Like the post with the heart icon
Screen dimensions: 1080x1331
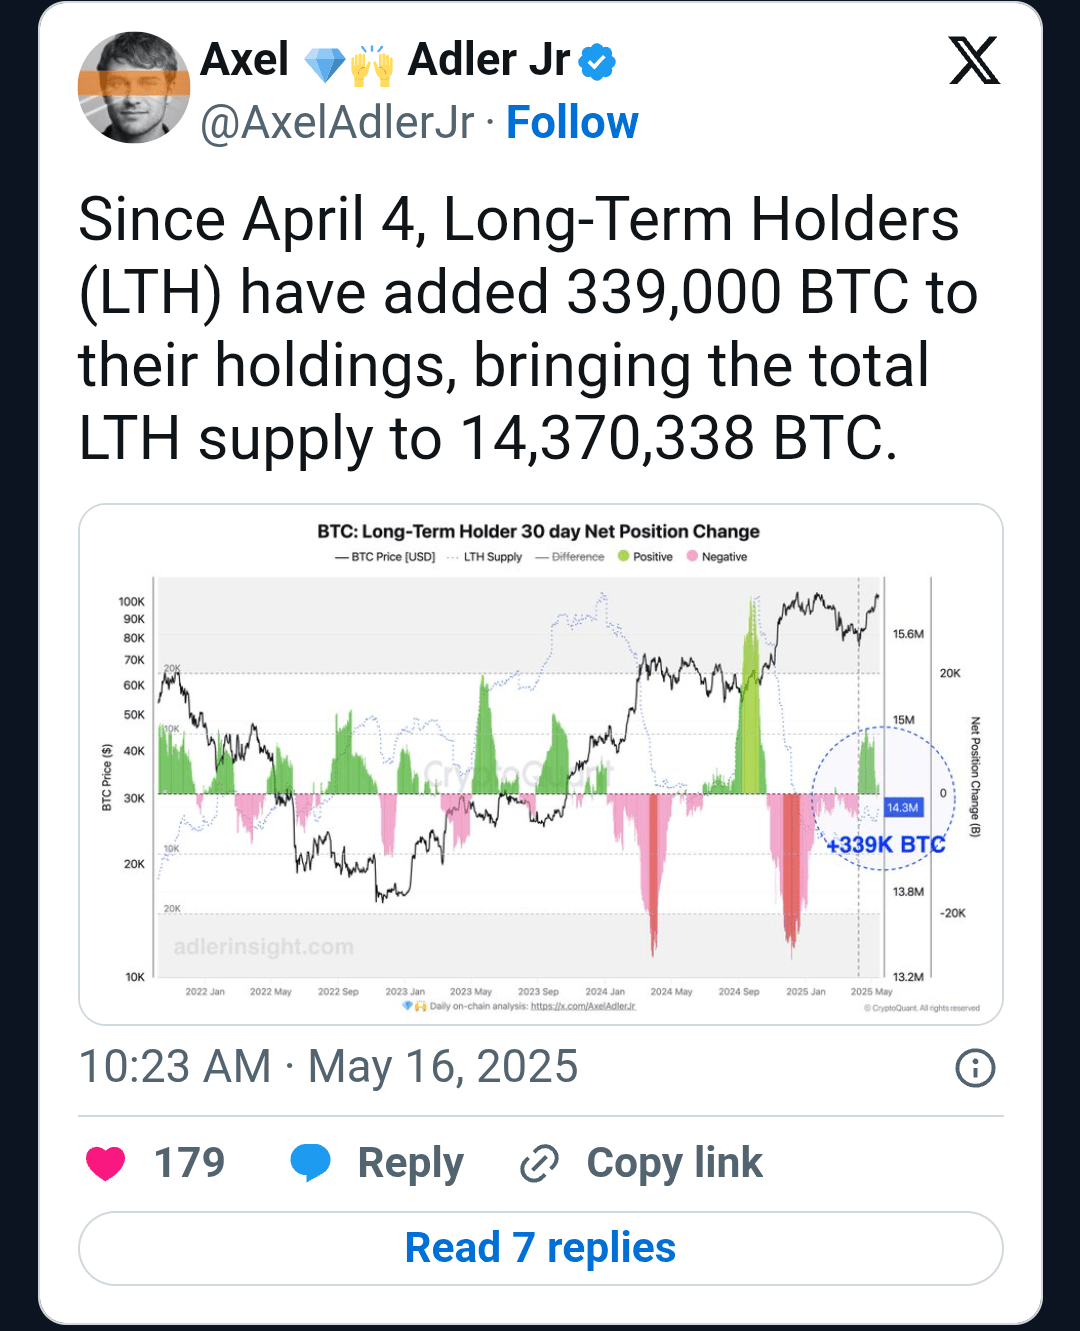[106, 1163]
